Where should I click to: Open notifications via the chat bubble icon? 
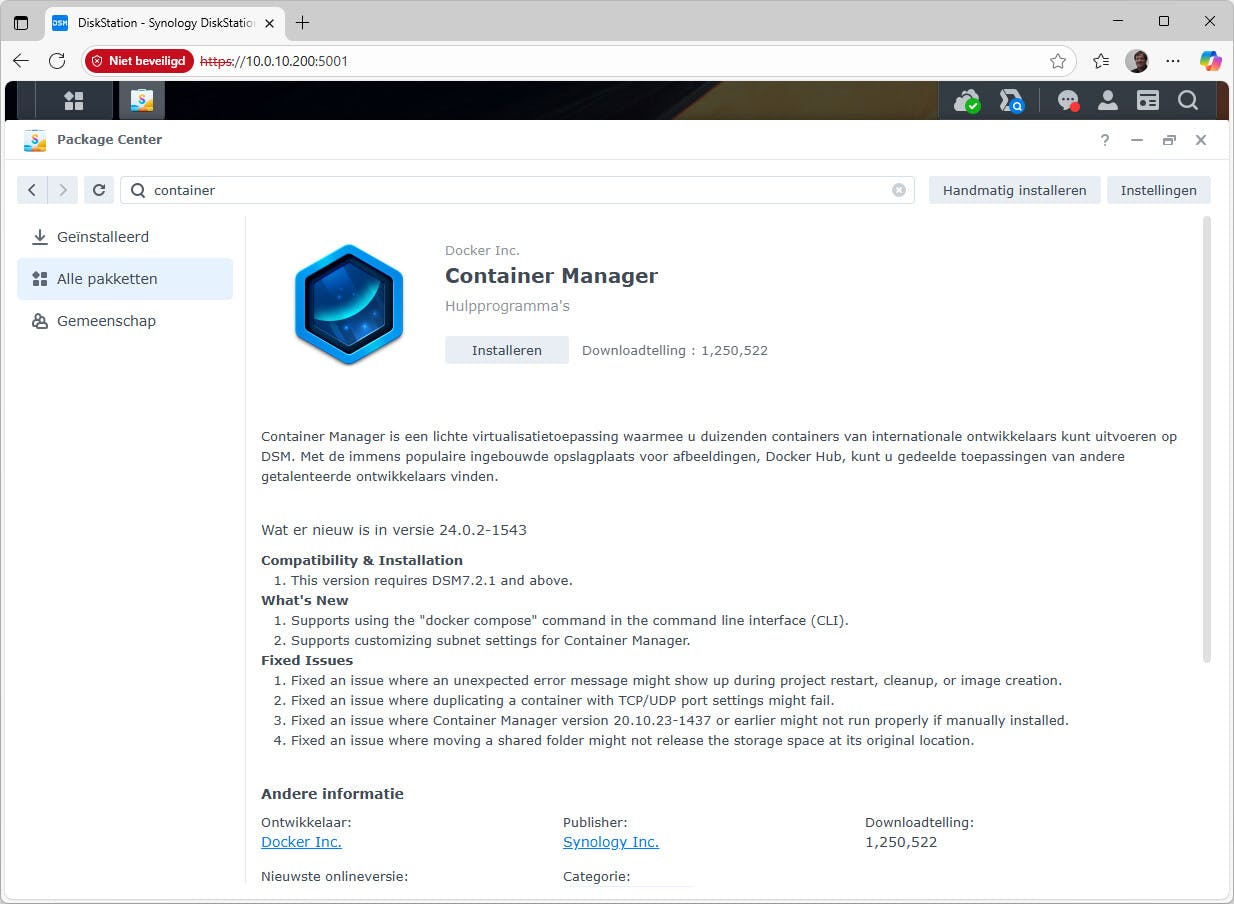point(1068,100)
